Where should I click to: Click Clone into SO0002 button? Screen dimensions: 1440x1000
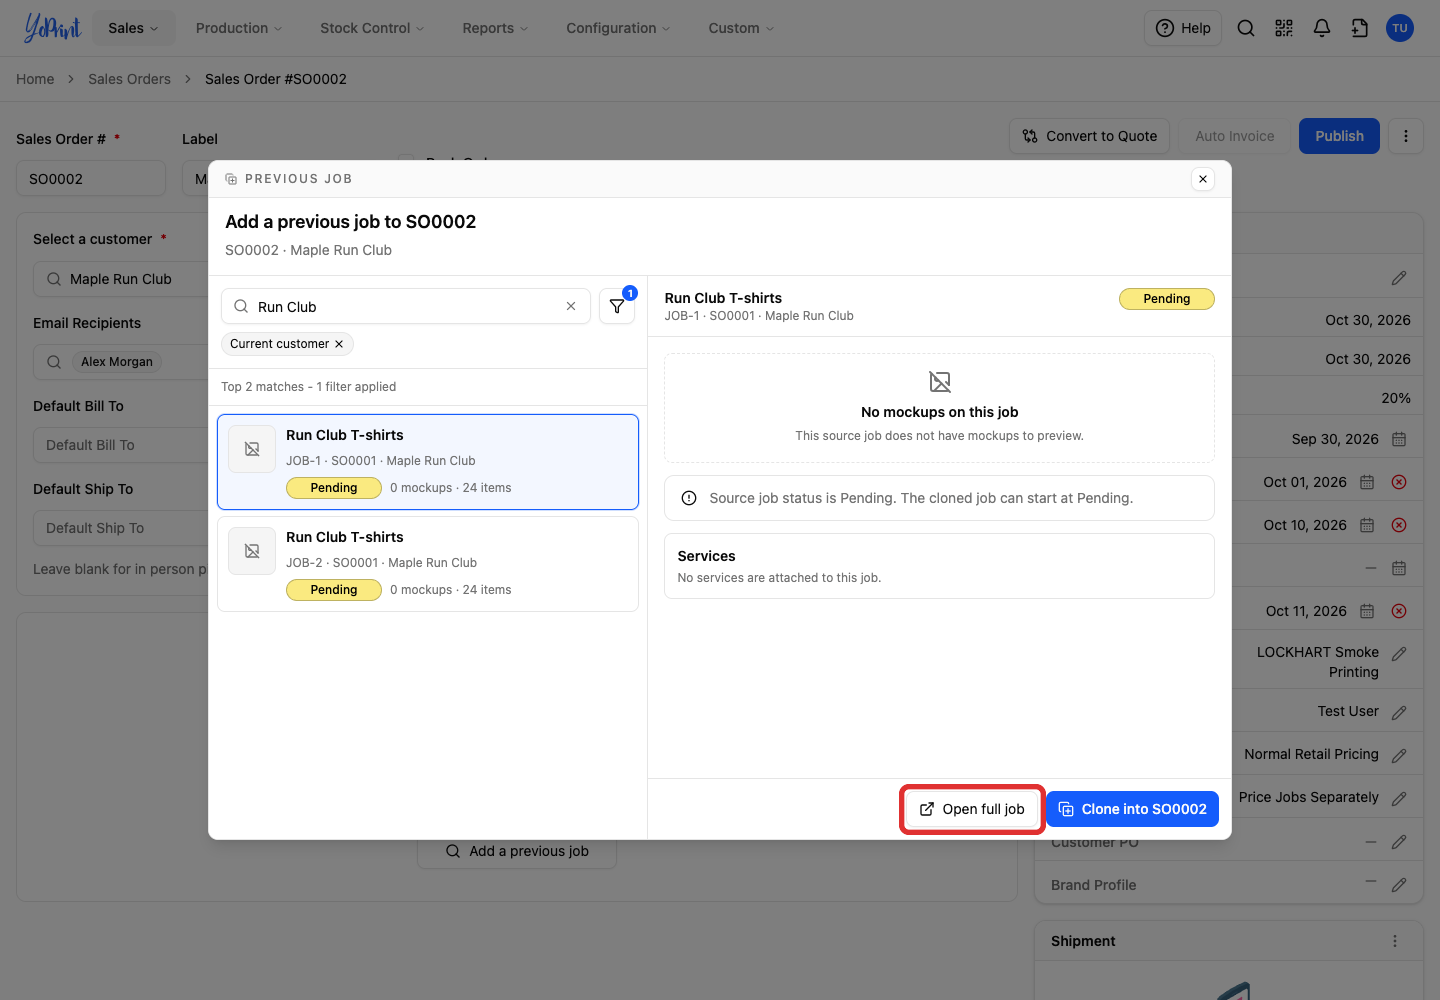(1132, 809)
